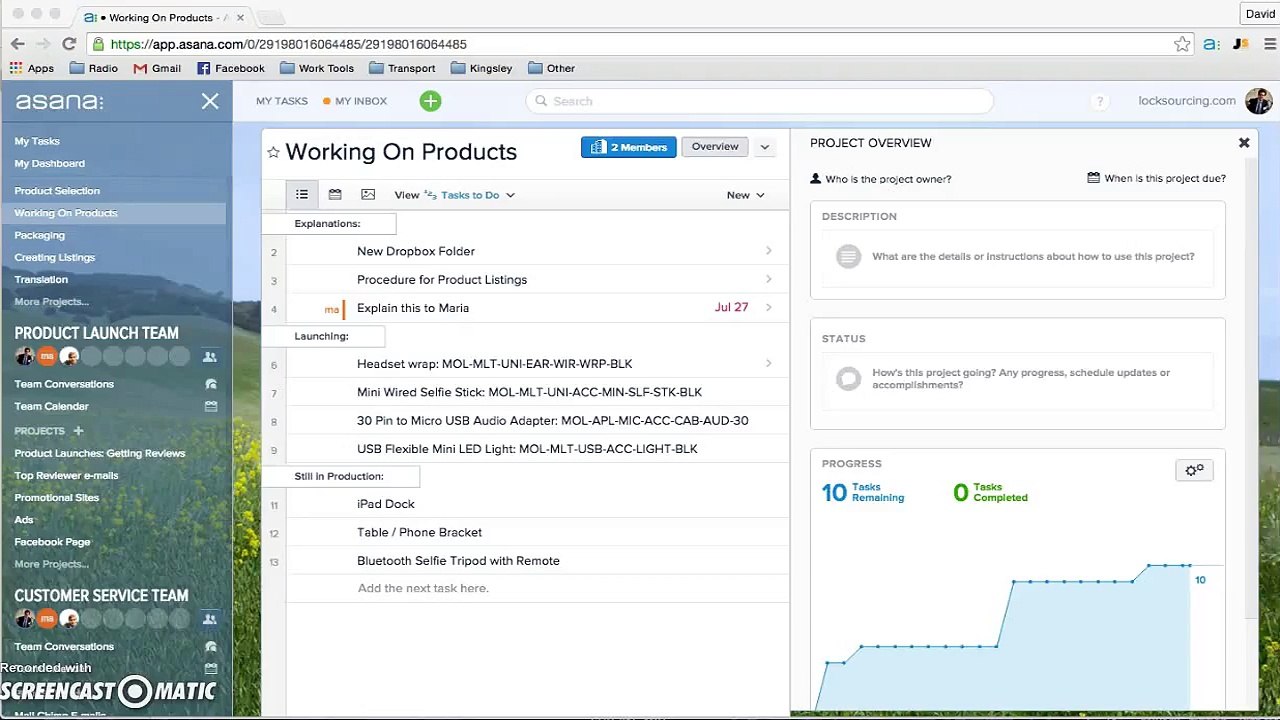
Task: Switch to list view icon
Action: (302, 195)
